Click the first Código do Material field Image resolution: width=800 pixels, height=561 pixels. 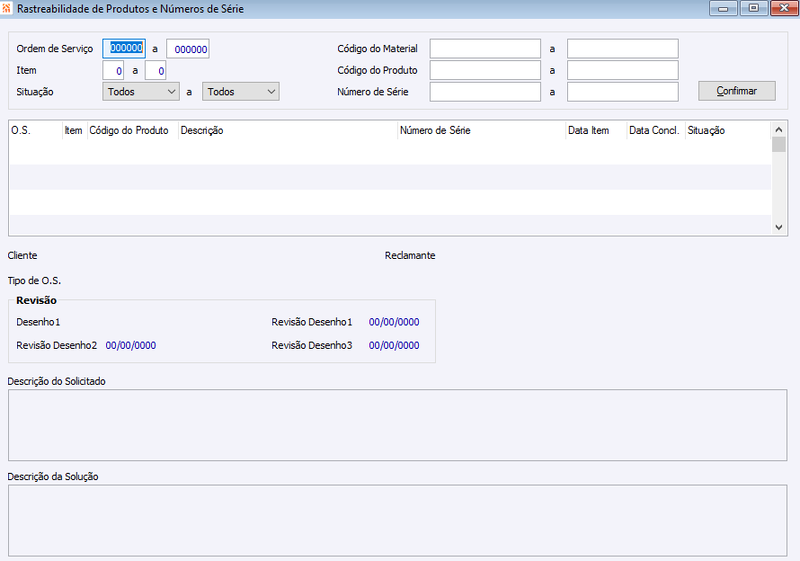(x=485, y=49)
